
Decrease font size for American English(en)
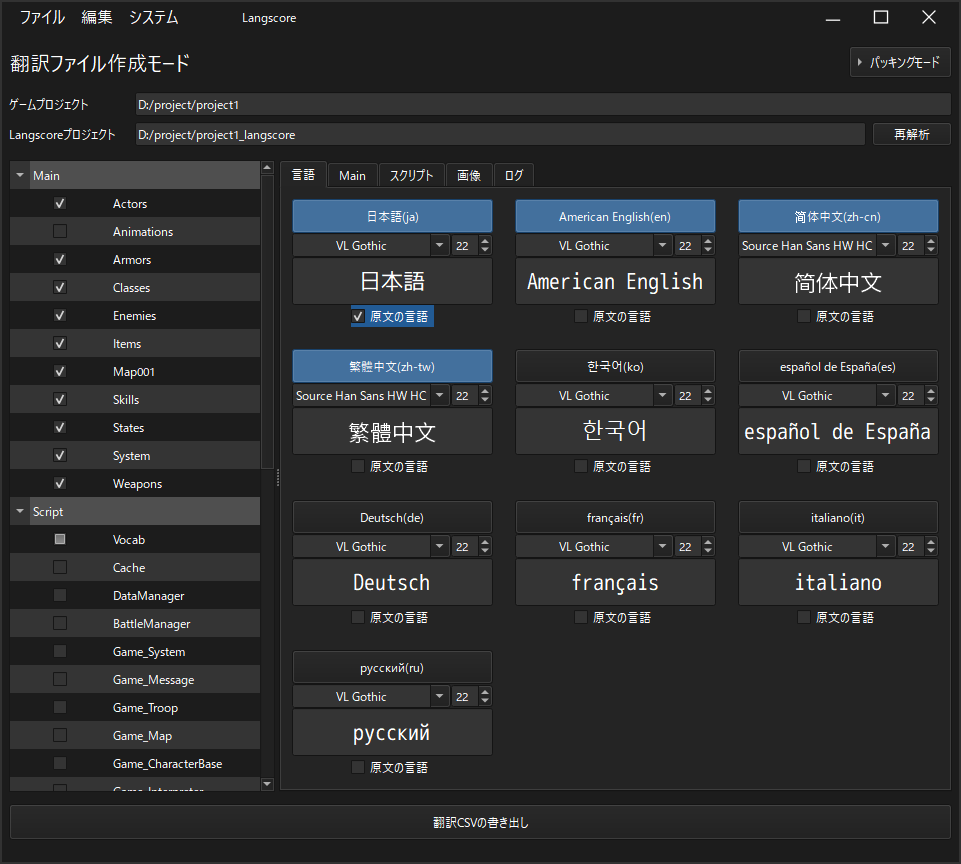708,250
